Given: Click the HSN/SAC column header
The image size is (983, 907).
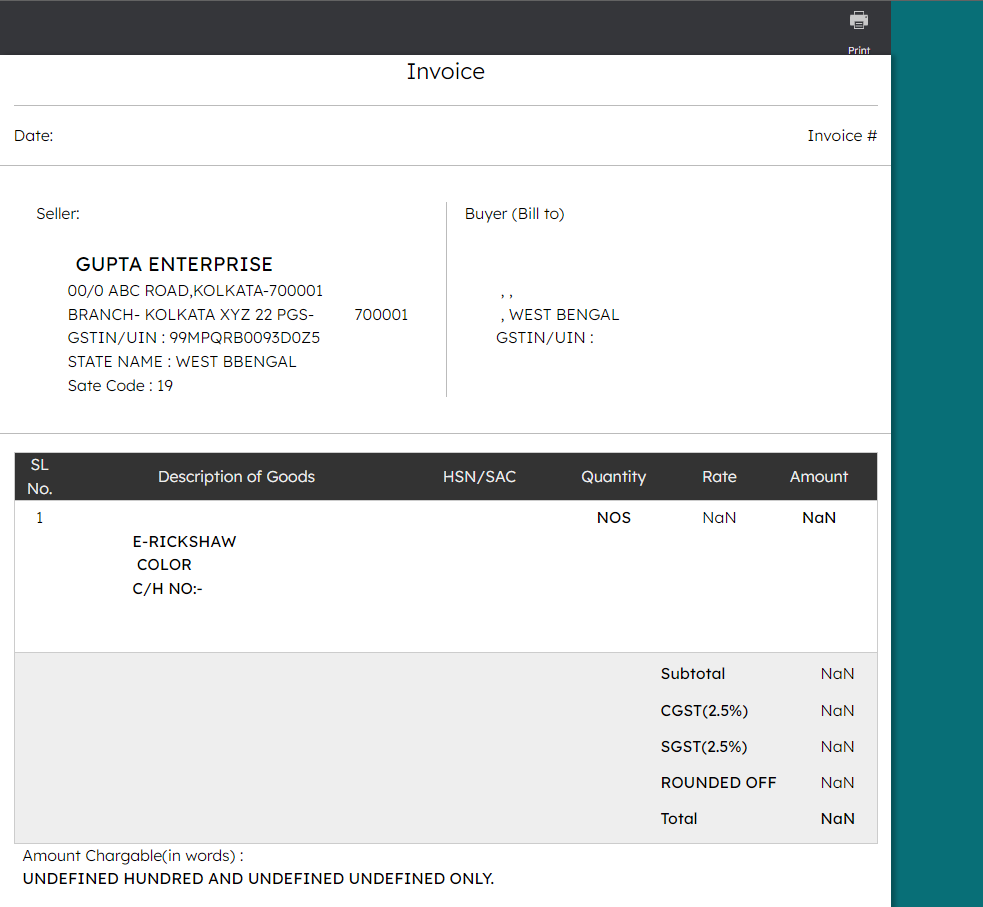Looking at the screenshot, I should pos(479,477).
